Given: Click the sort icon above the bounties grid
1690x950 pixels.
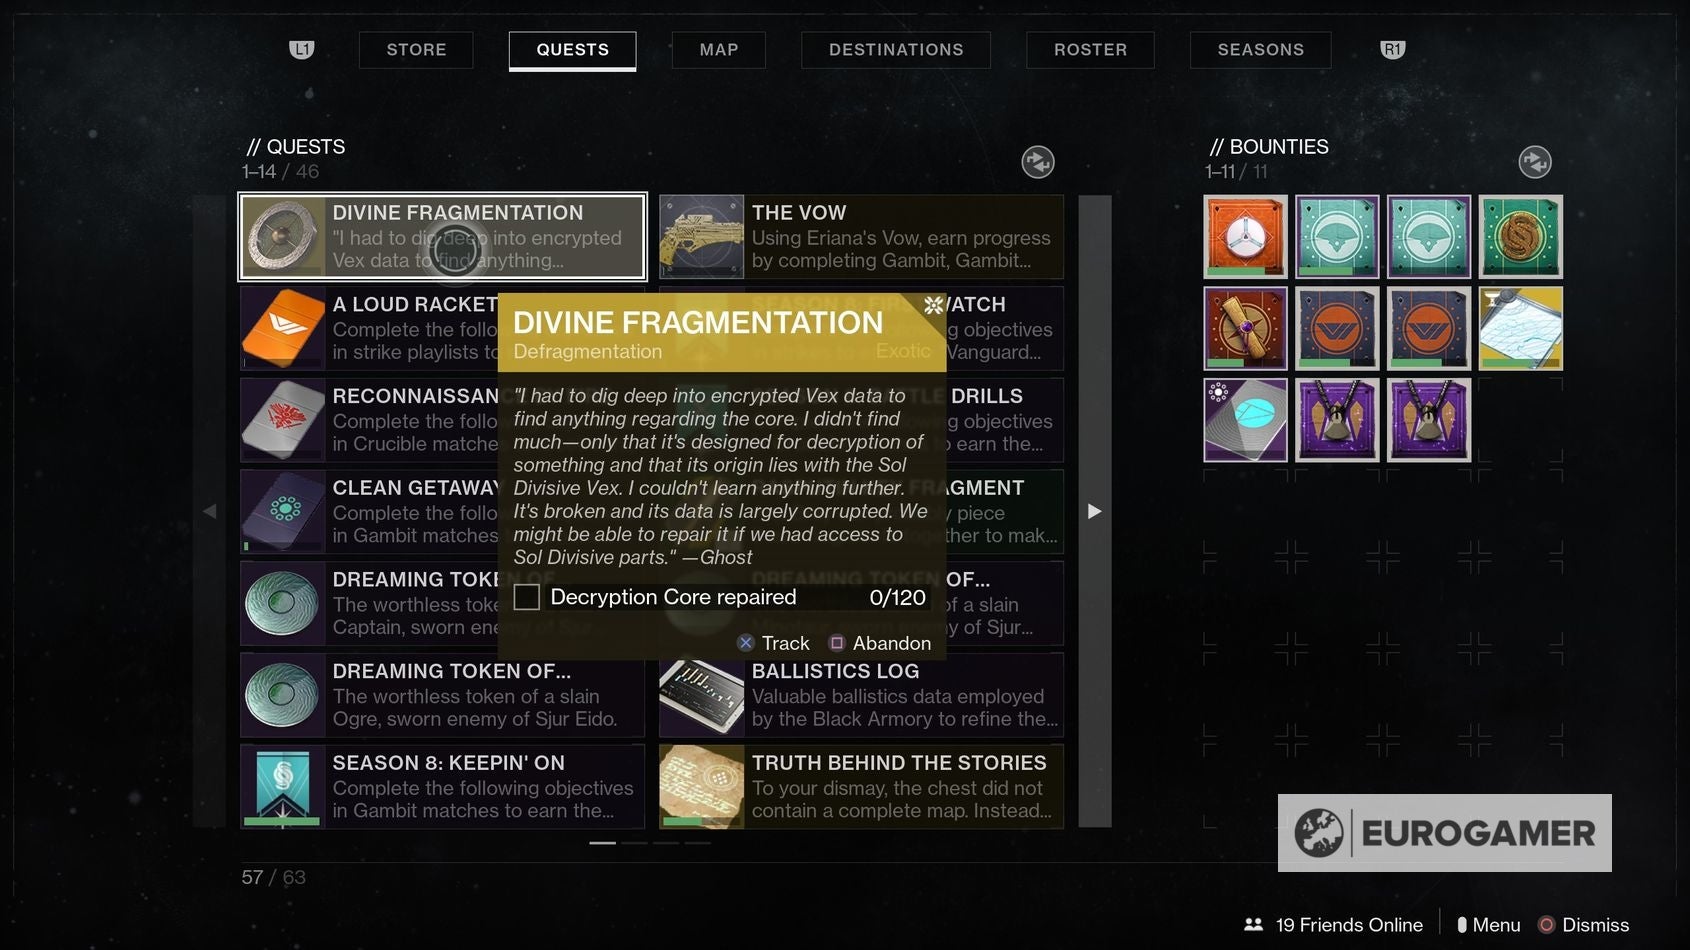Looking at the screenshot, I should 1535,161.
